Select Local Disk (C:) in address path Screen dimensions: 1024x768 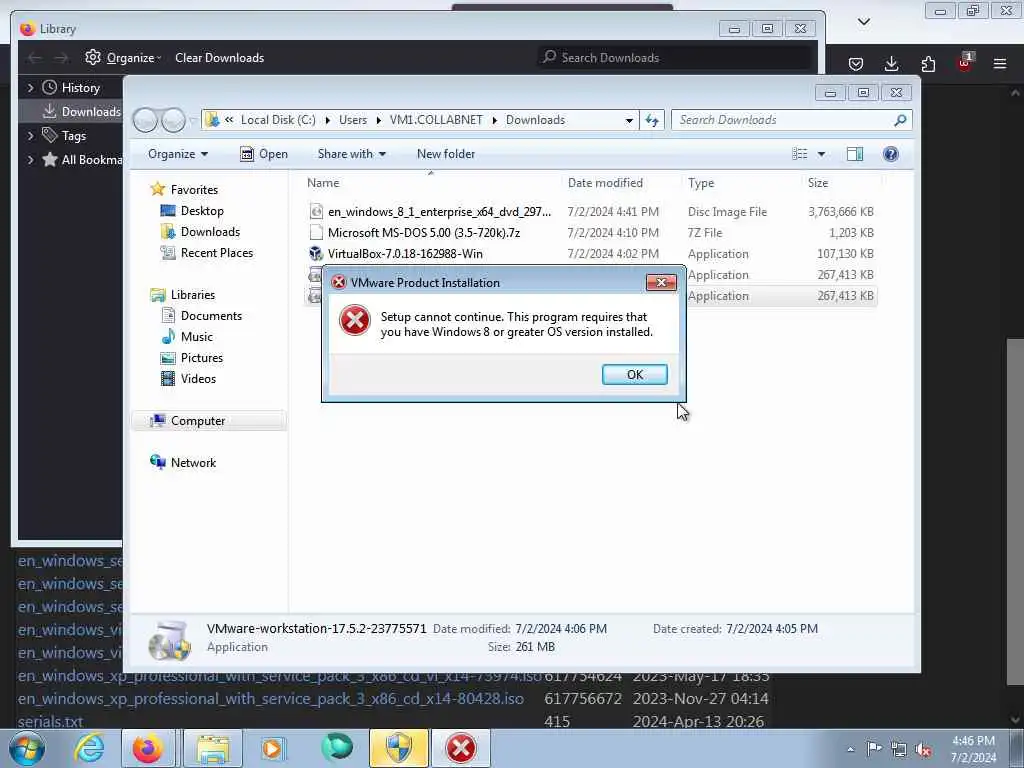278,120
